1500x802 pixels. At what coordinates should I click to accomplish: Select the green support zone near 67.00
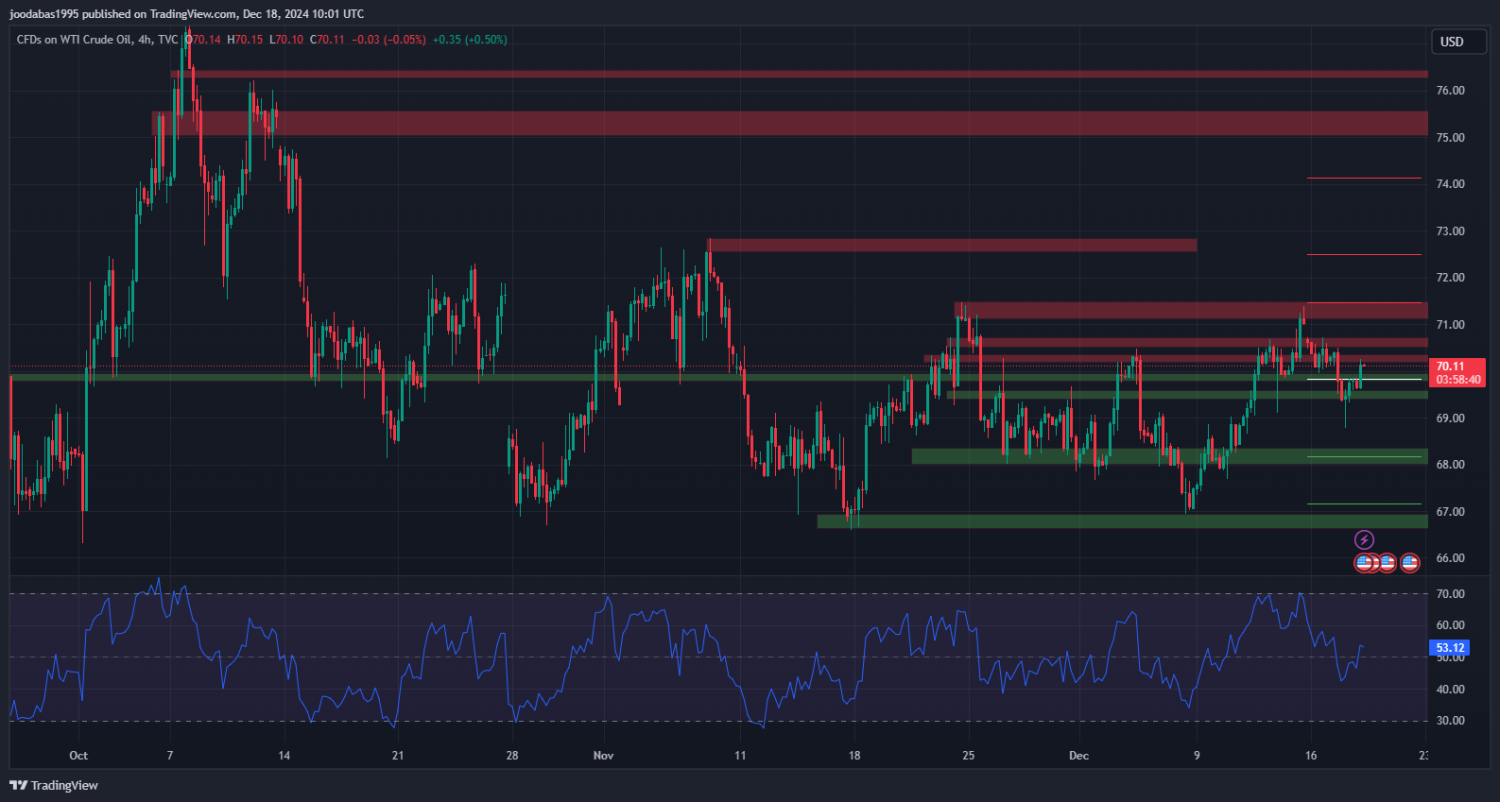click(1122, 521)
